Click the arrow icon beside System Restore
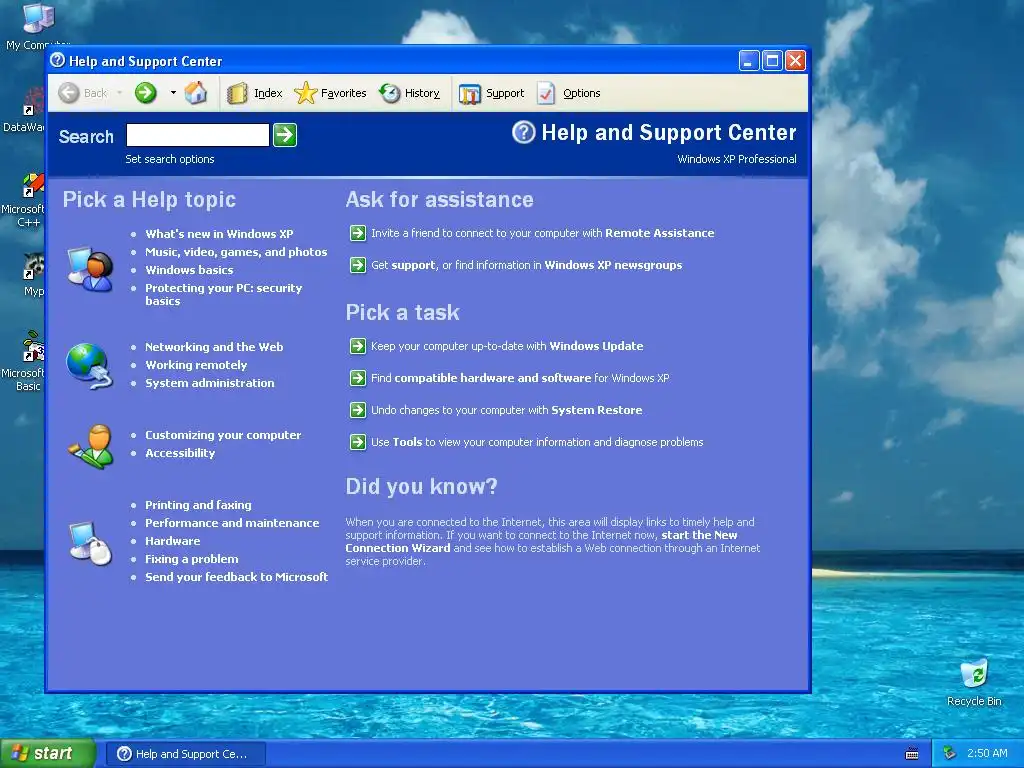 click(358, 410)
